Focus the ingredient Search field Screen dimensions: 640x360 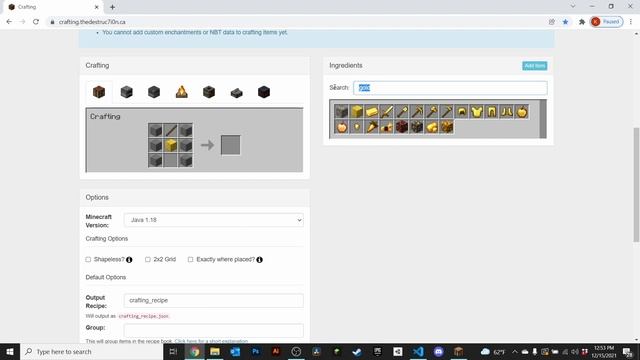[450, 88]
